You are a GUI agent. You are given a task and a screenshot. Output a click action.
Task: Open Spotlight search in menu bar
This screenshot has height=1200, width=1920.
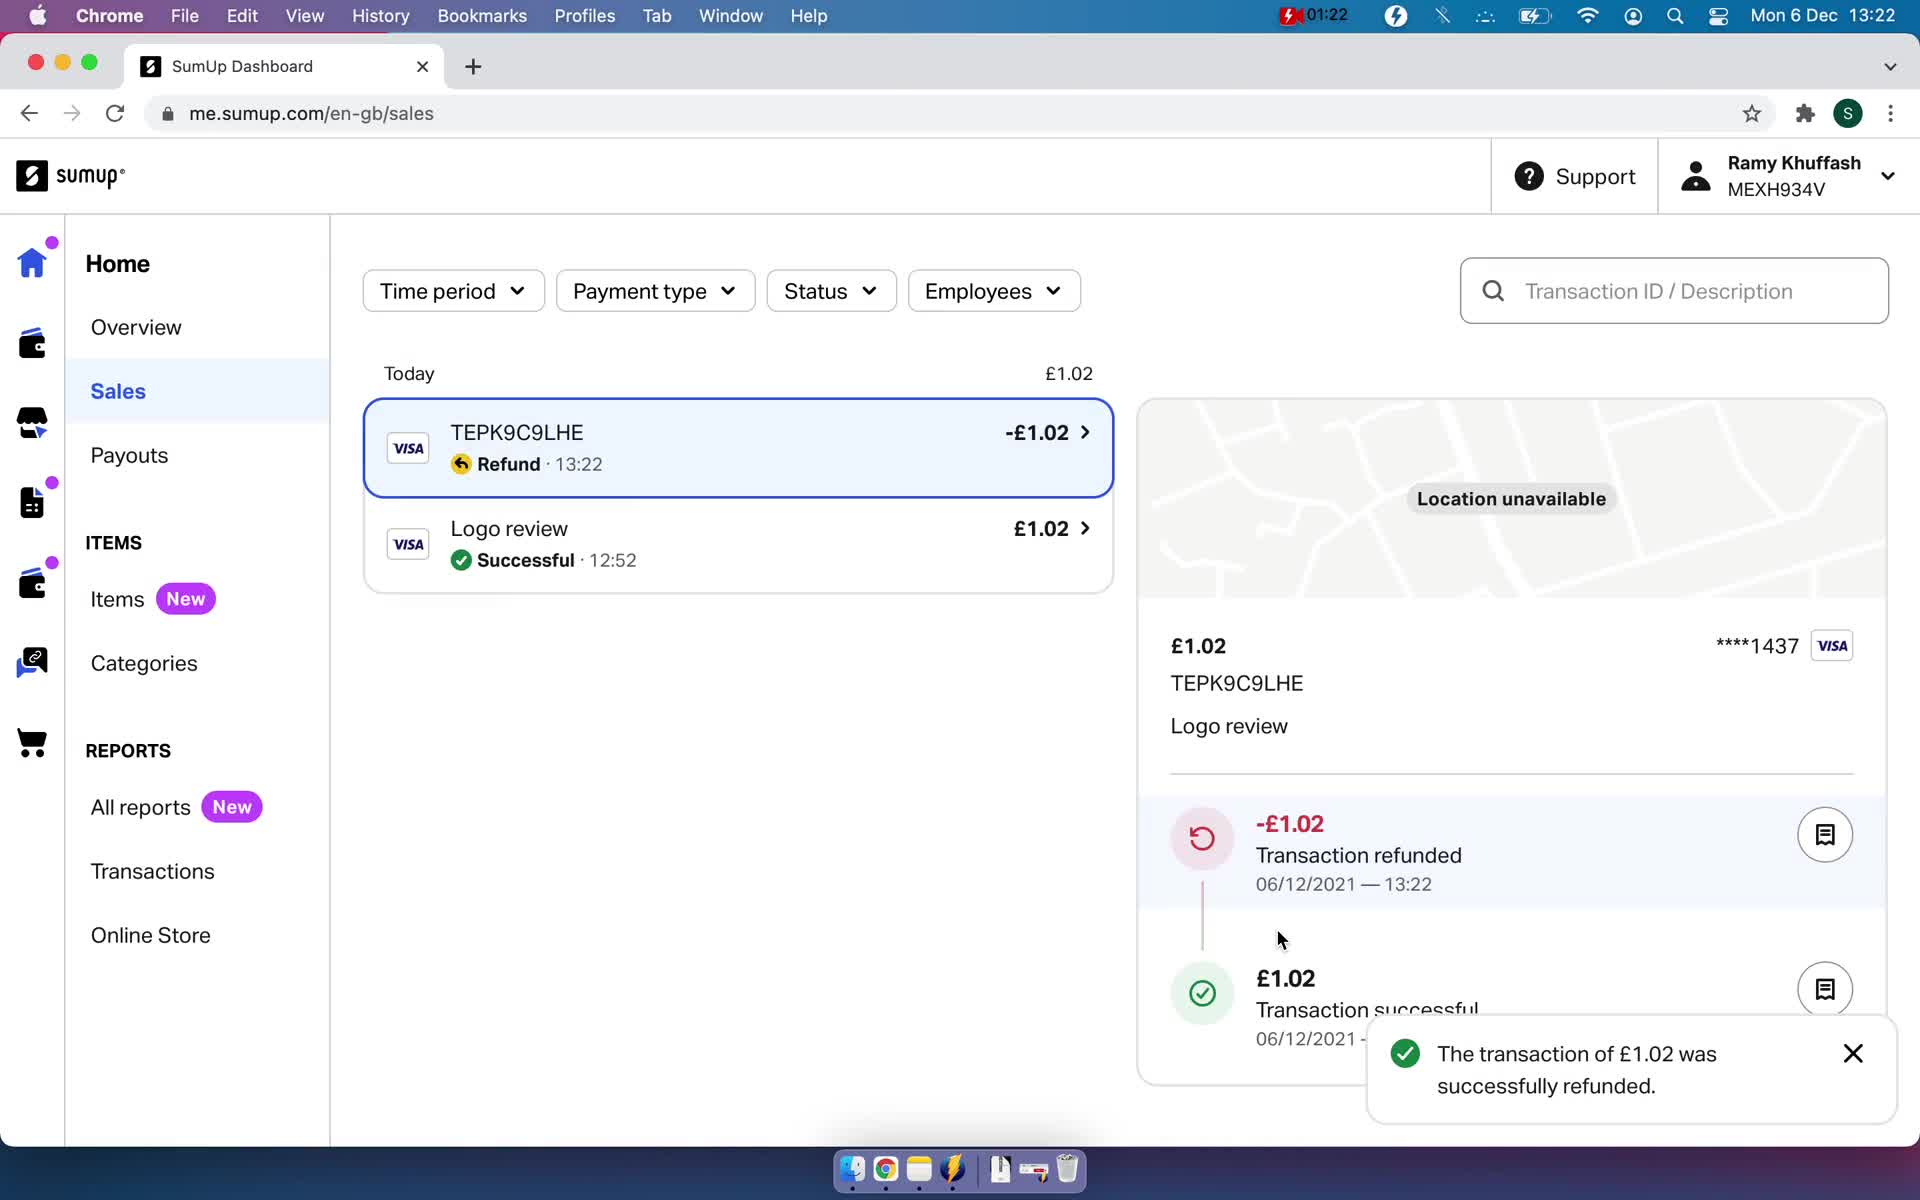tap(1675, 16)
